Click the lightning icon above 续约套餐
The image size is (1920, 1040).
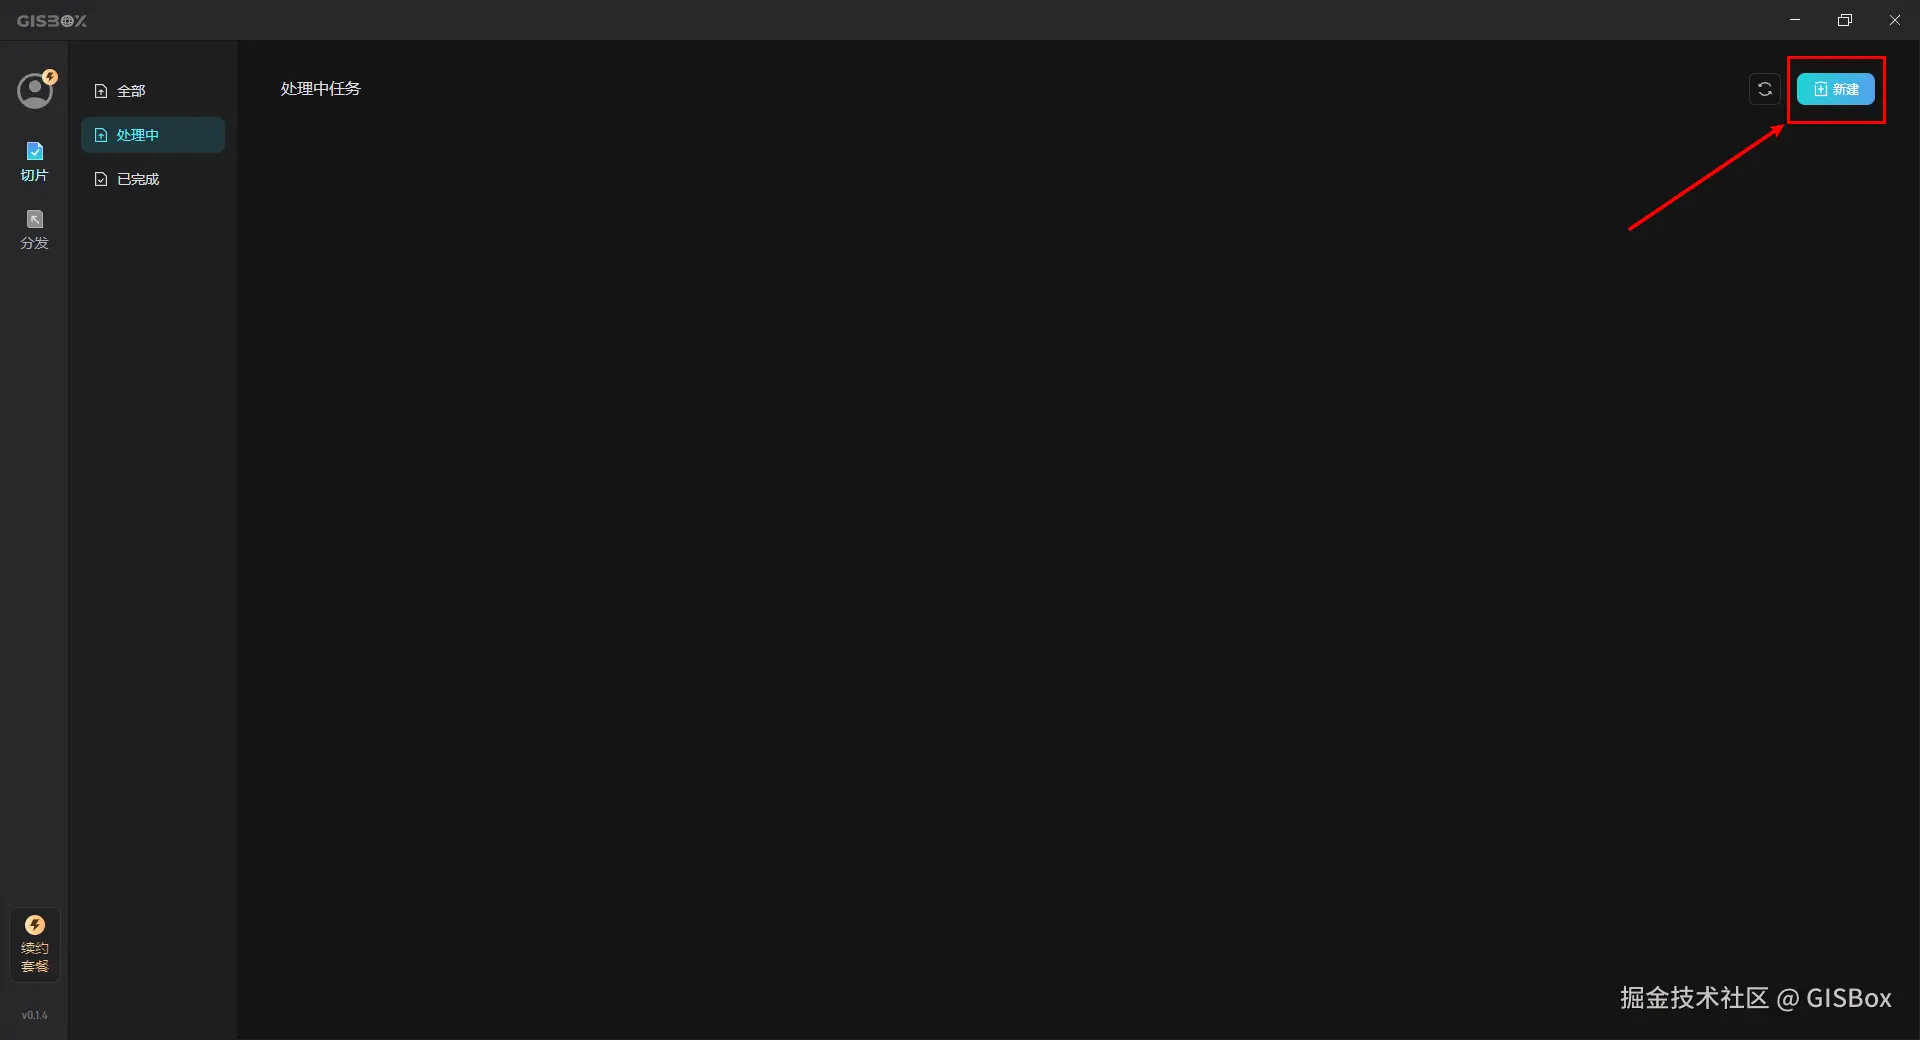point(35,925)
